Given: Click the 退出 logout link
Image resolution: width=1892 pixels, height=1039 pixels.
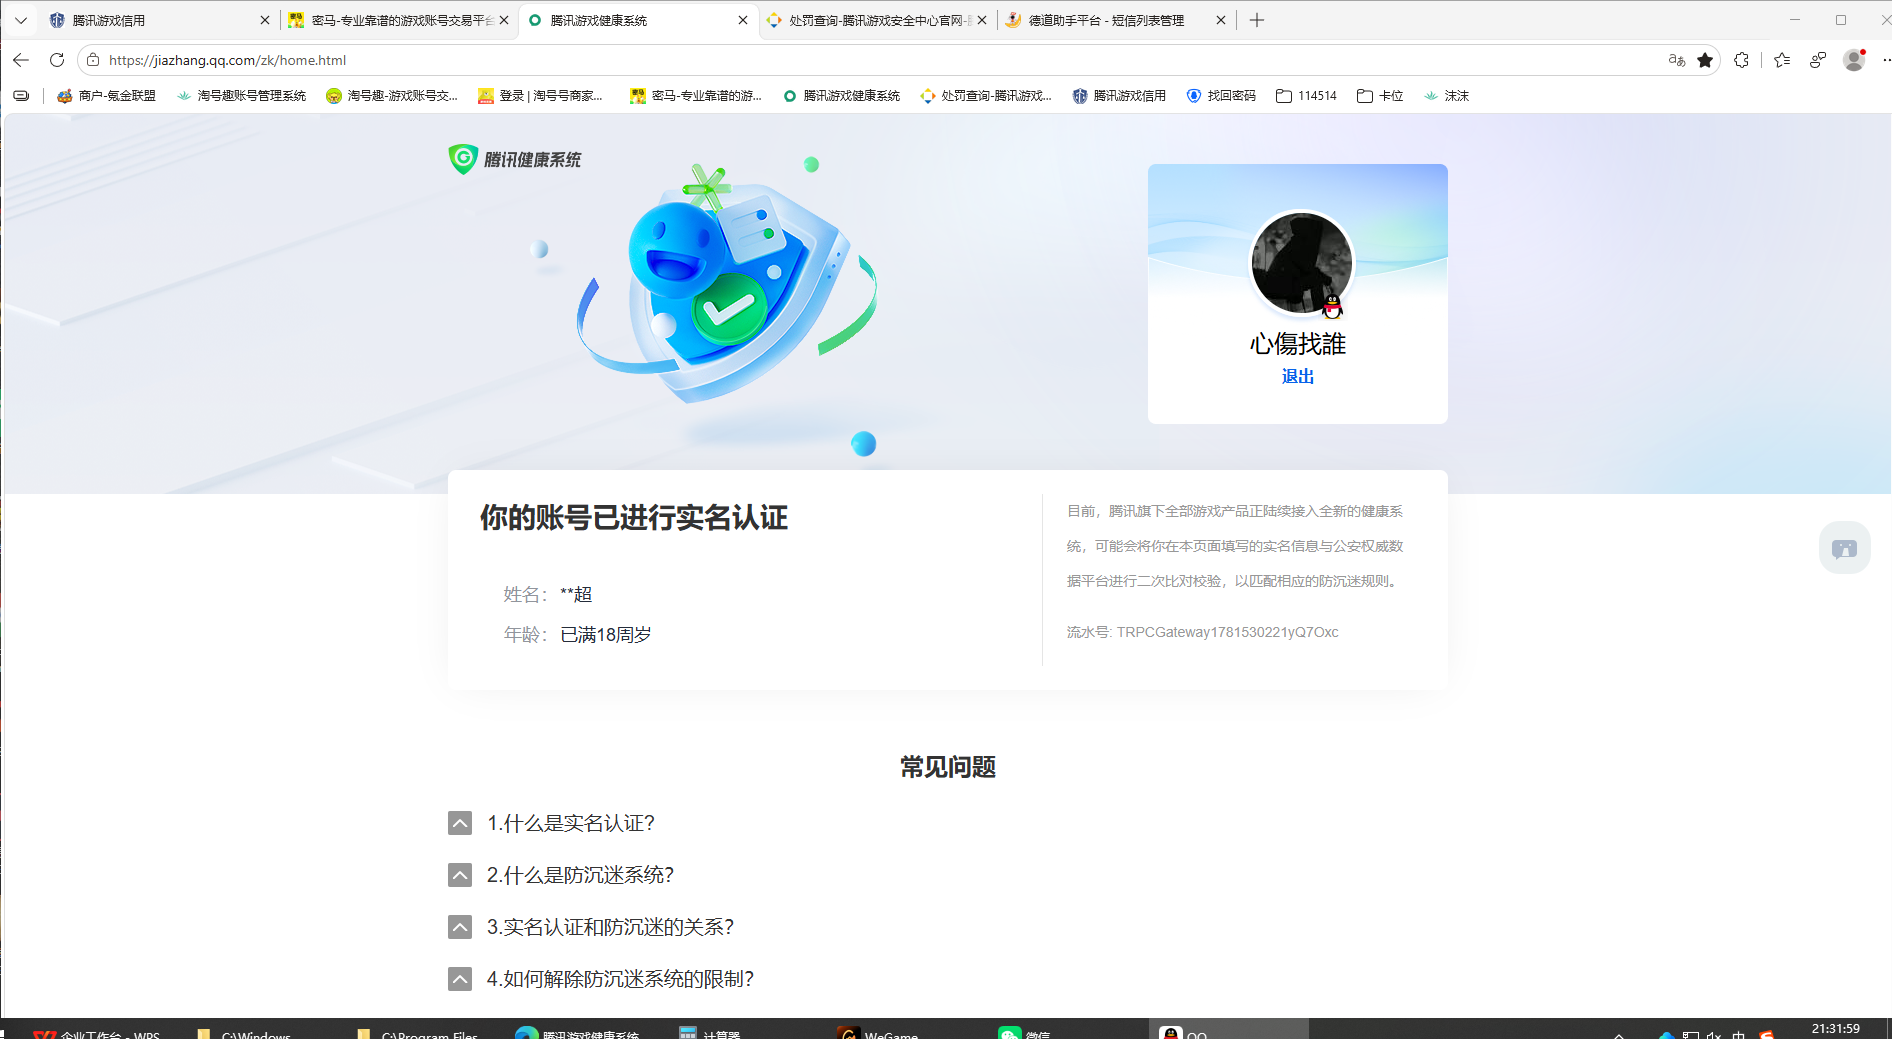Looking at the screenshot, I should pos(1297,376).
